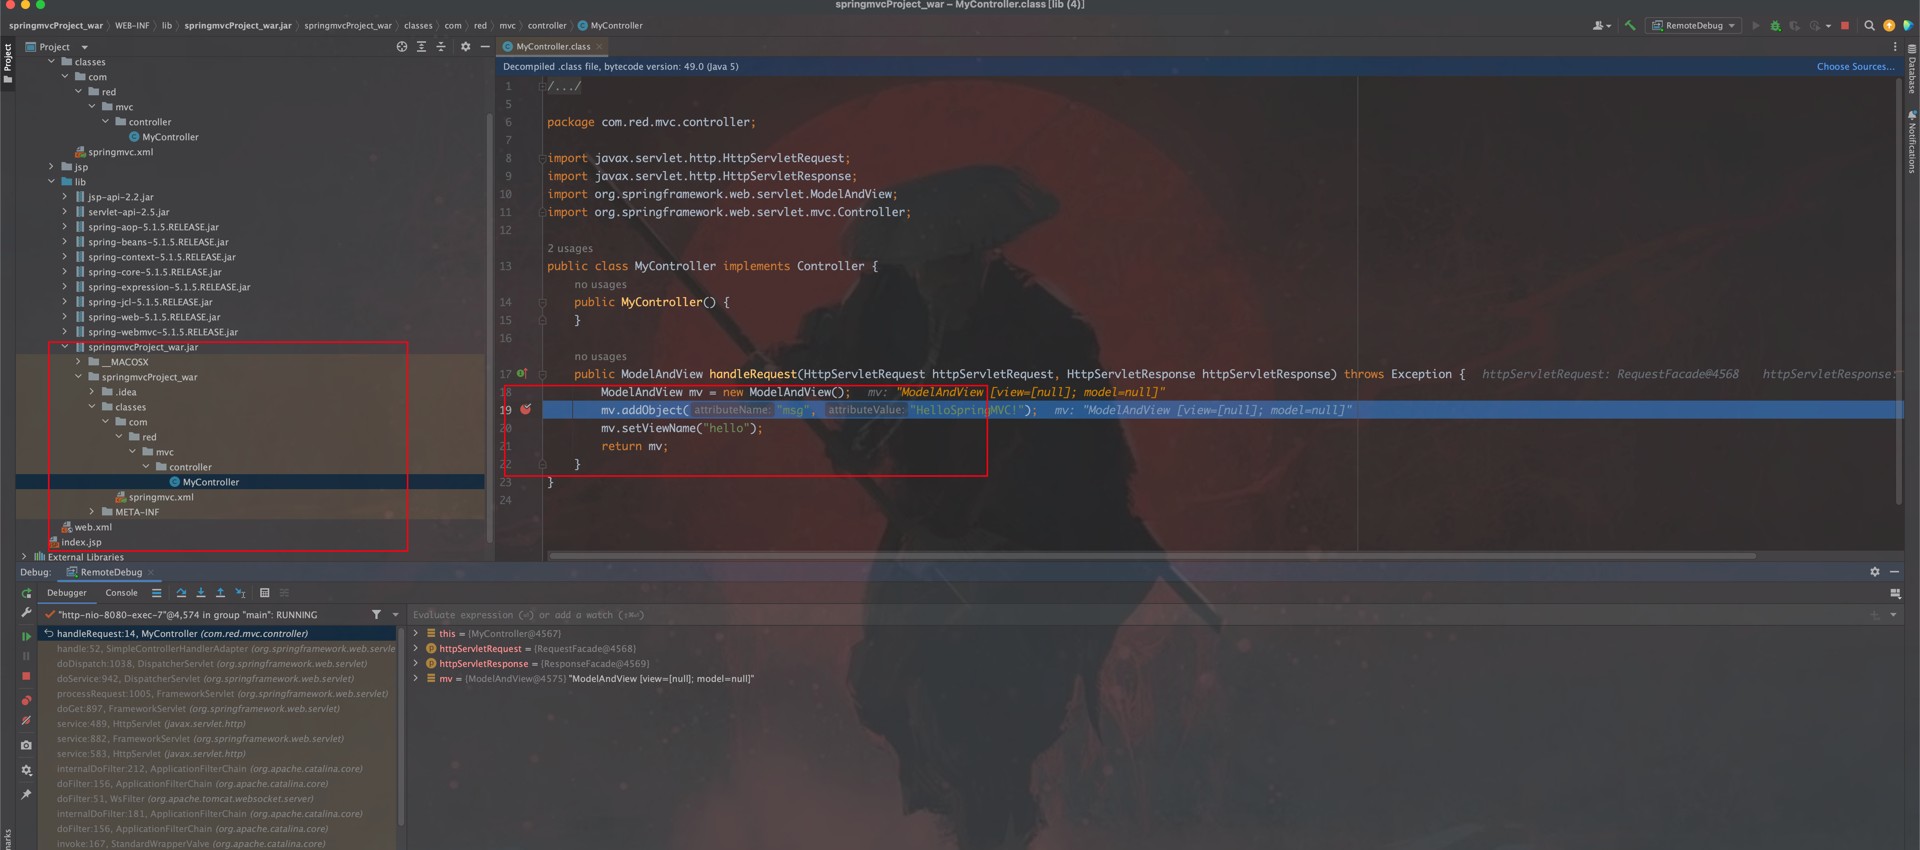The height and width of the screenshot is (850, 1920).
Task: Toggle the Database tool window stripe button
Action: [x=1911, y=70]
